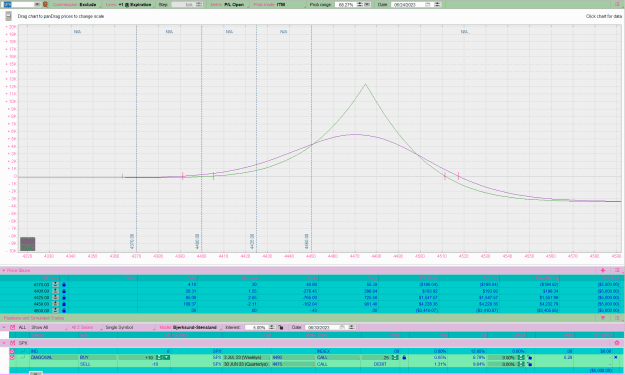Click the top Date stepper arrows

437,4
